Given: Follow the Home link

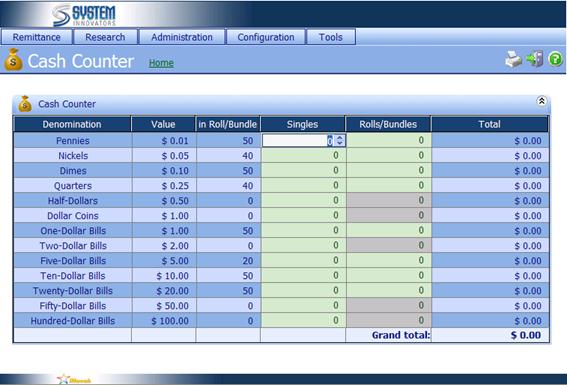Looking at the screenshot, I should [x=161, y=63].
